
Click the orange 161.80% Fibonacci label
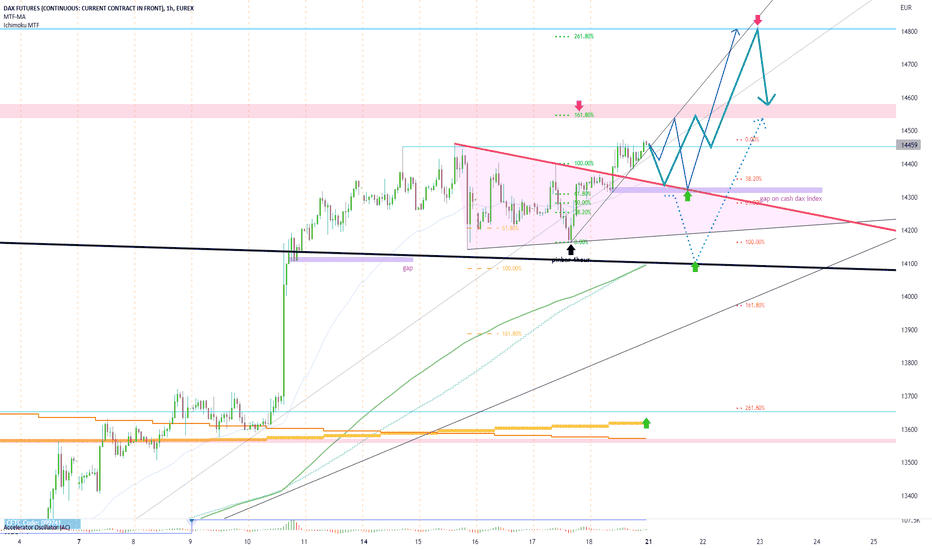tap(512, 334)
